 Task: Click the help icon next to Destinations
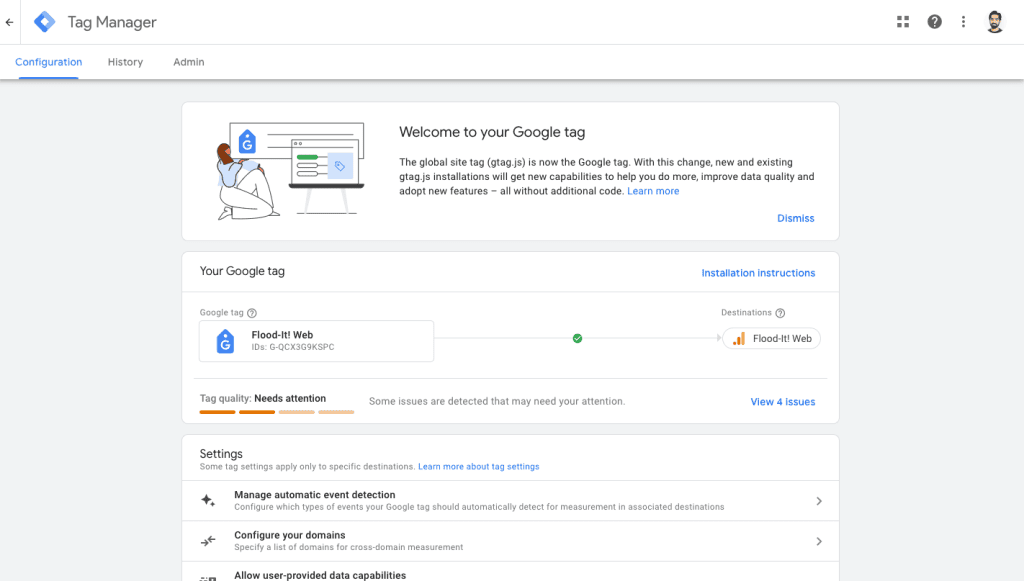[x=782, y=312]
